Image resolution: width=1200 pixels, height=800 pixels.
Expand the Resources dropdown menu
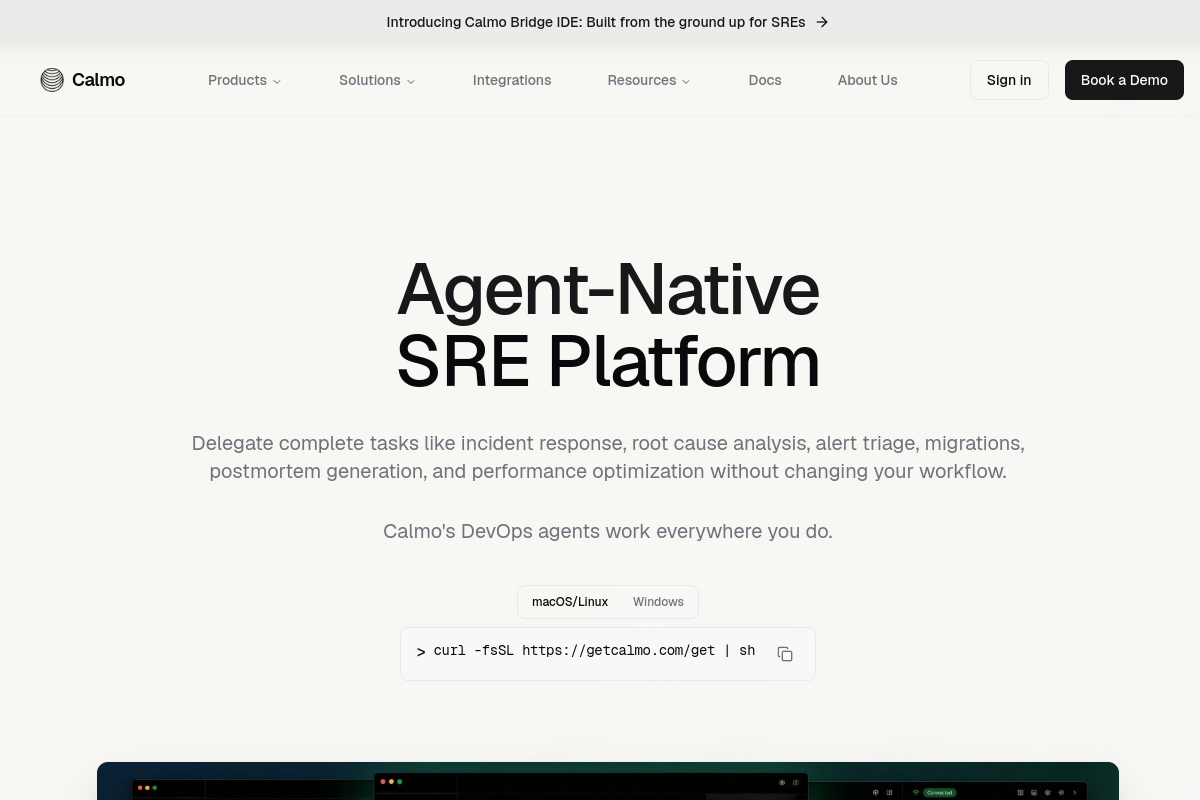(x=649, y=80)
